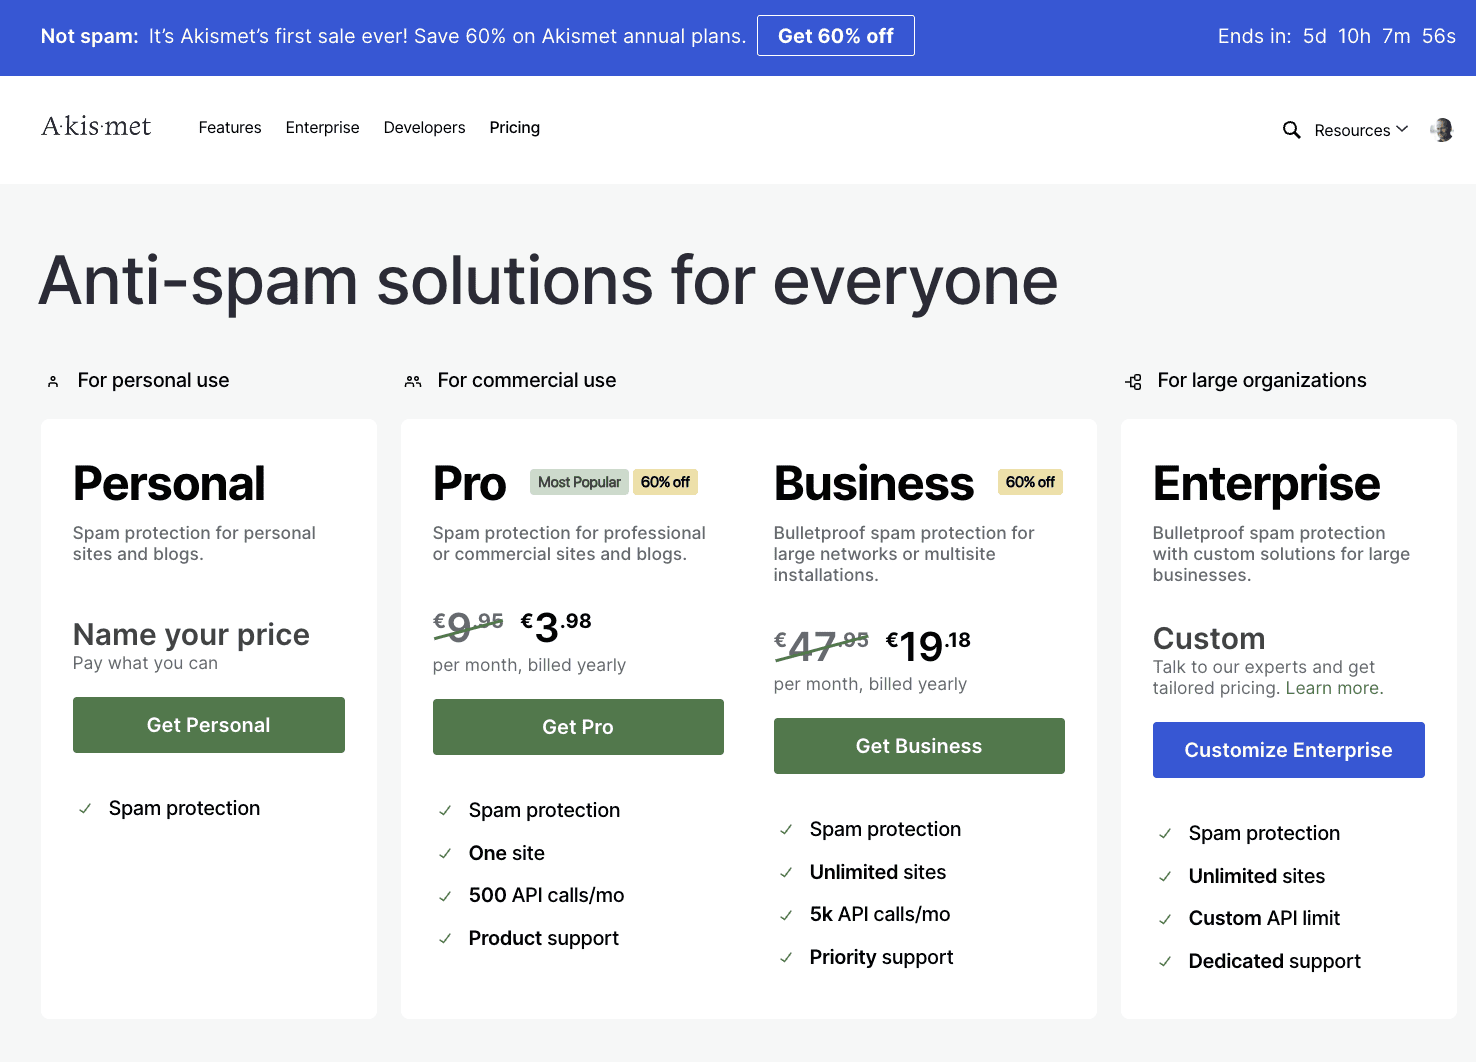Click the 60% off badge beside Pro
Viewport: 1476px width, 1062px height.
pyautogui.click(x=665, y=482)
